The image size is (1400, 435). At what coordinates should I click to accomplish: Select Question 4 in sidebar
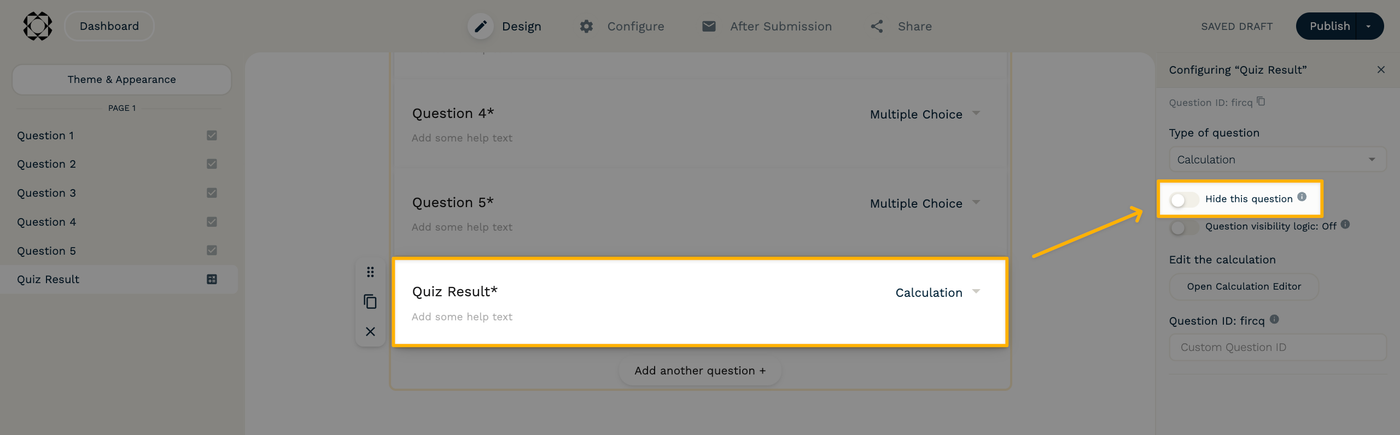(119, 222)
